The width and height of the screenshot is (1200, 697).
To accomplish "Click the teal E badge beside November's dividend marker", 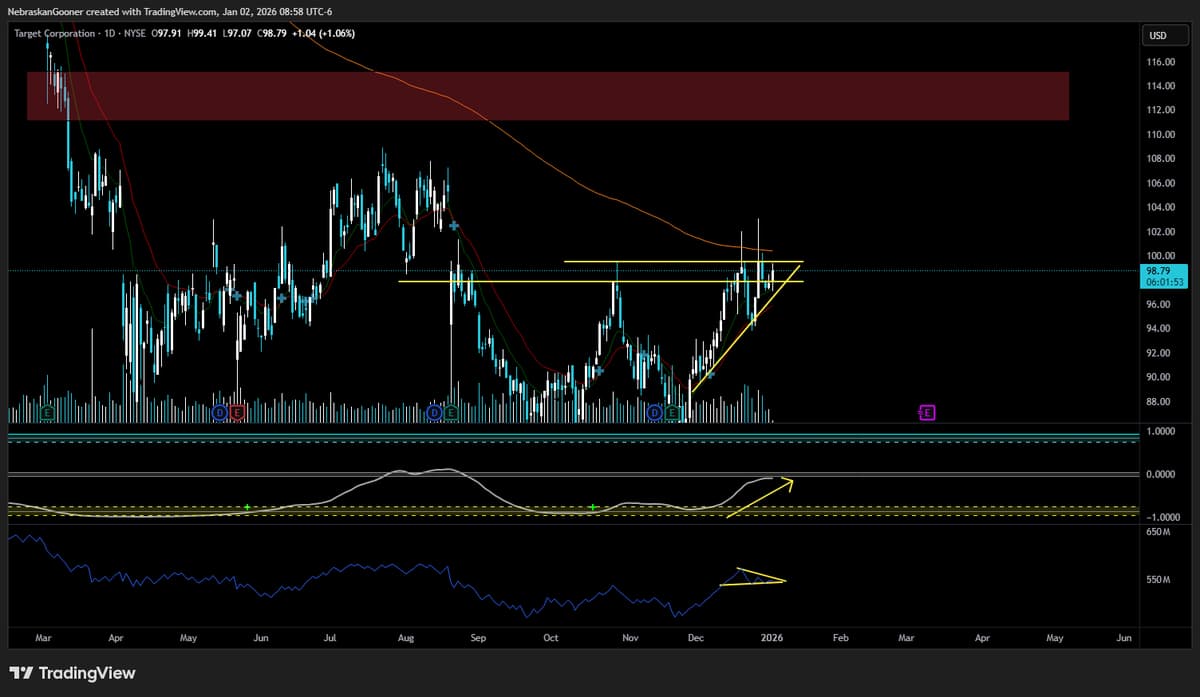I will [x=673, y=411].
